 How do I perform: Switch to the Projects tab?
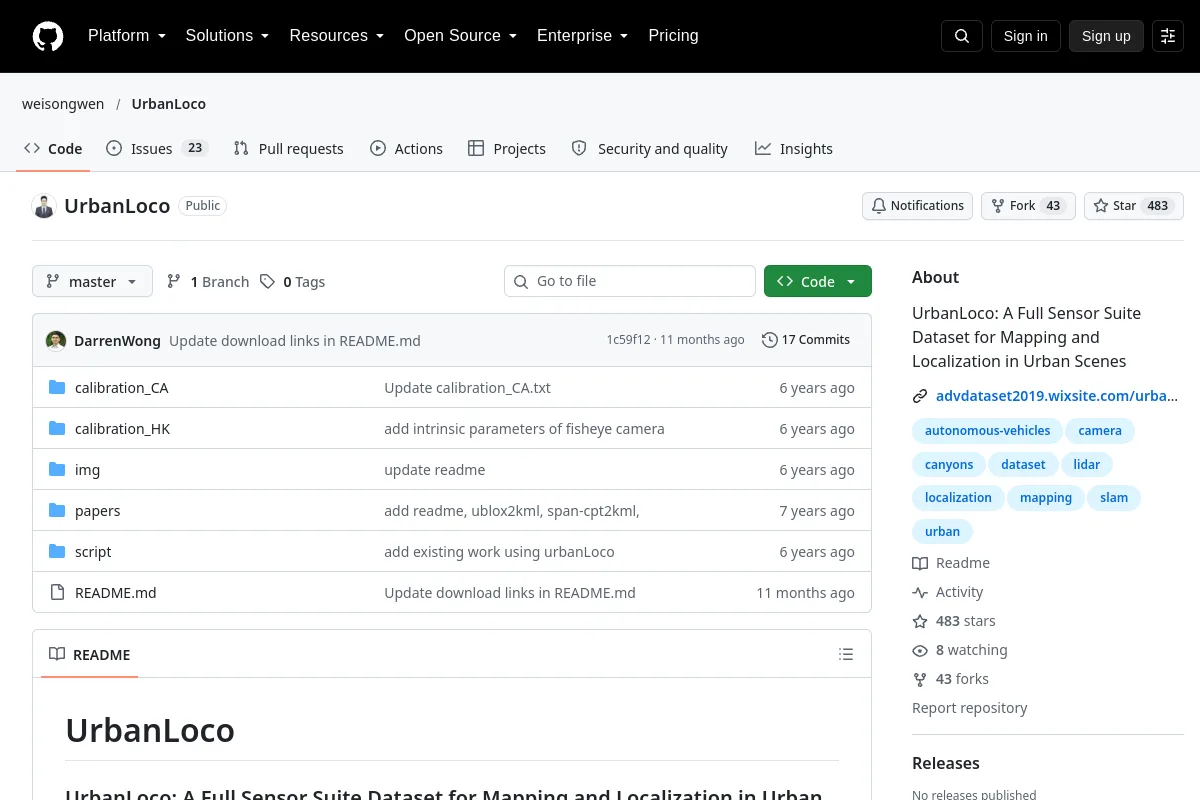coord(507,149)
